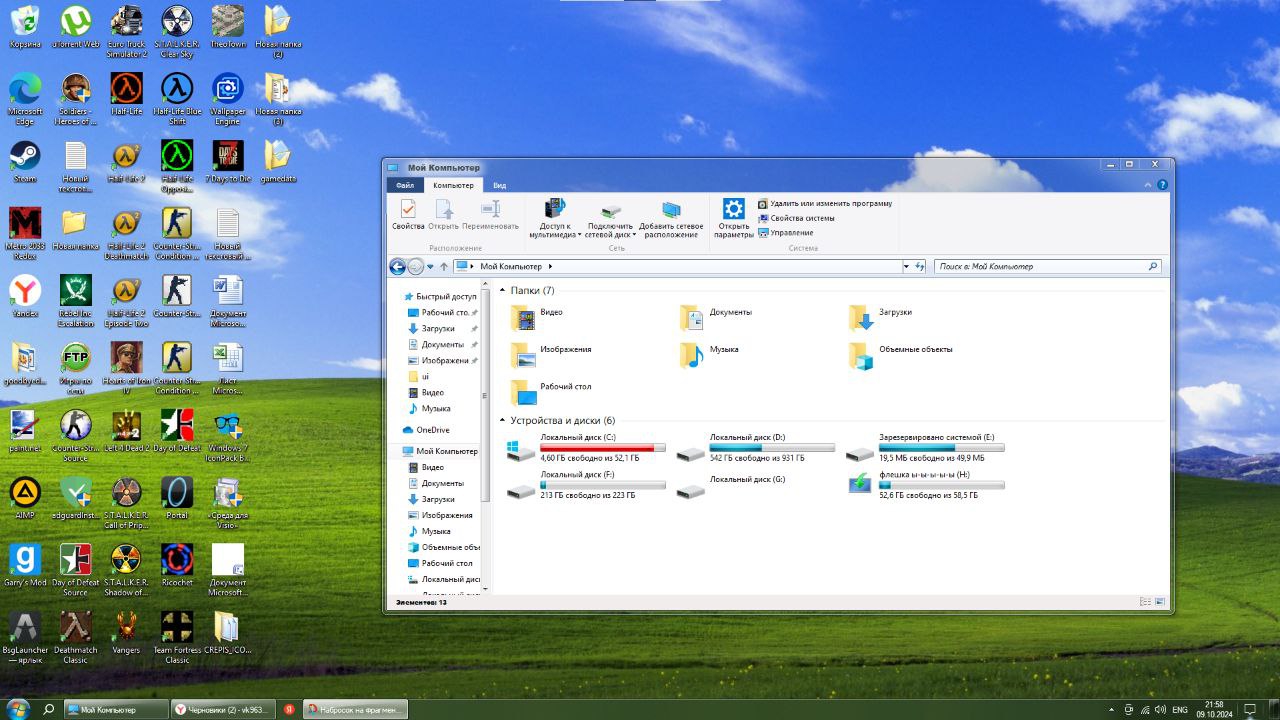
Task: Select the Ricochet desktop shortcut
Action: point(177,565)
